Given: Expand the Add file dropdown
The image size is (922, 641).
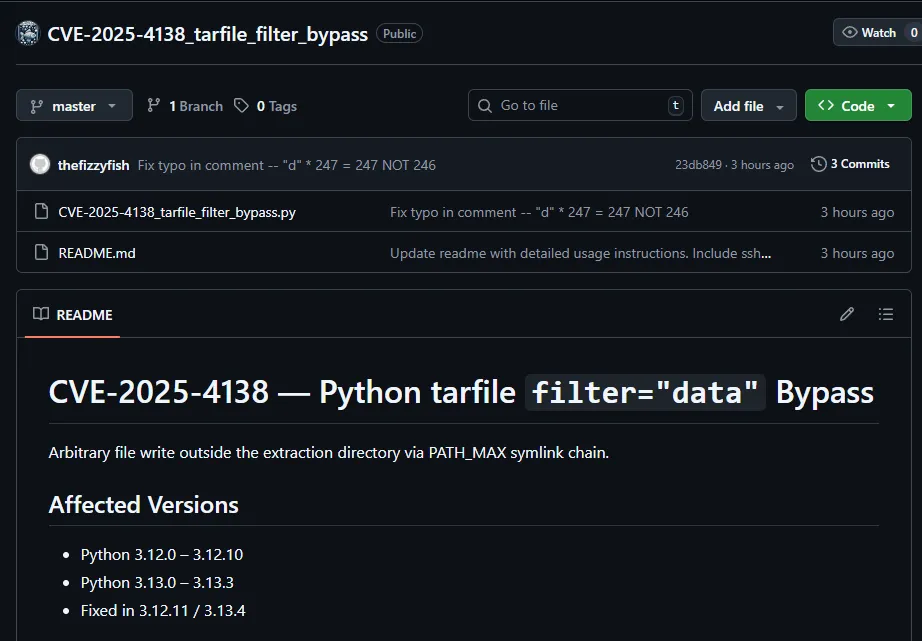Looking at the screenshot, I should click(x=748, y=106).
